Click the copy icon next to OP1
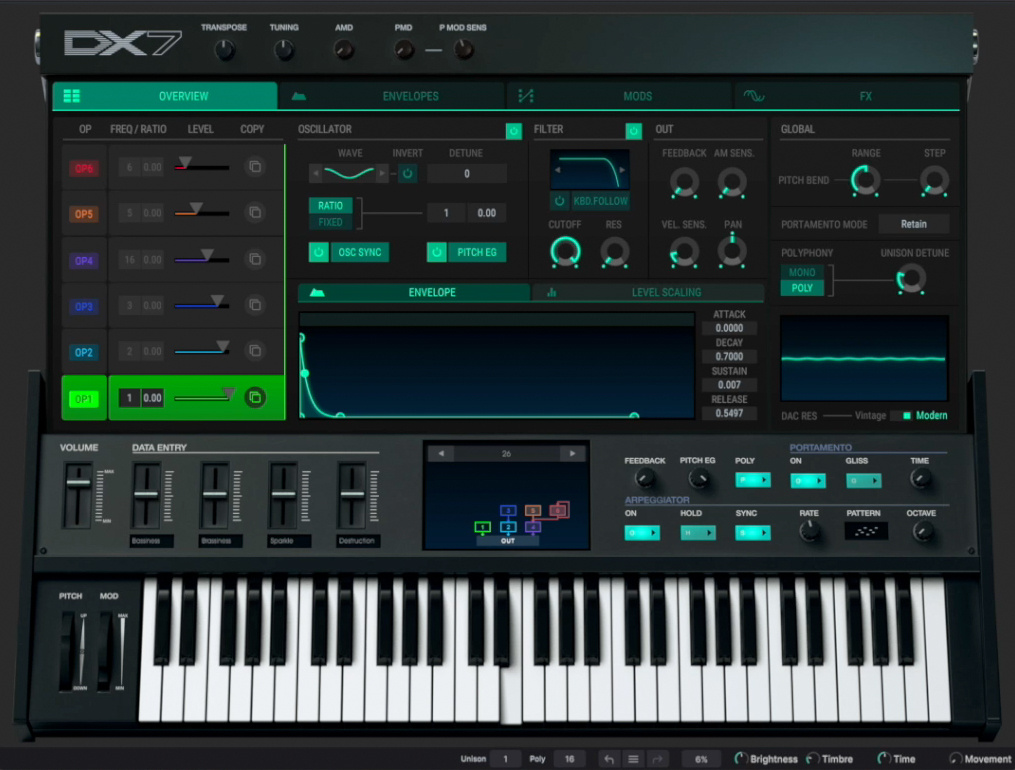Viewport: 1015px width, 770px height. click(257, 398)
